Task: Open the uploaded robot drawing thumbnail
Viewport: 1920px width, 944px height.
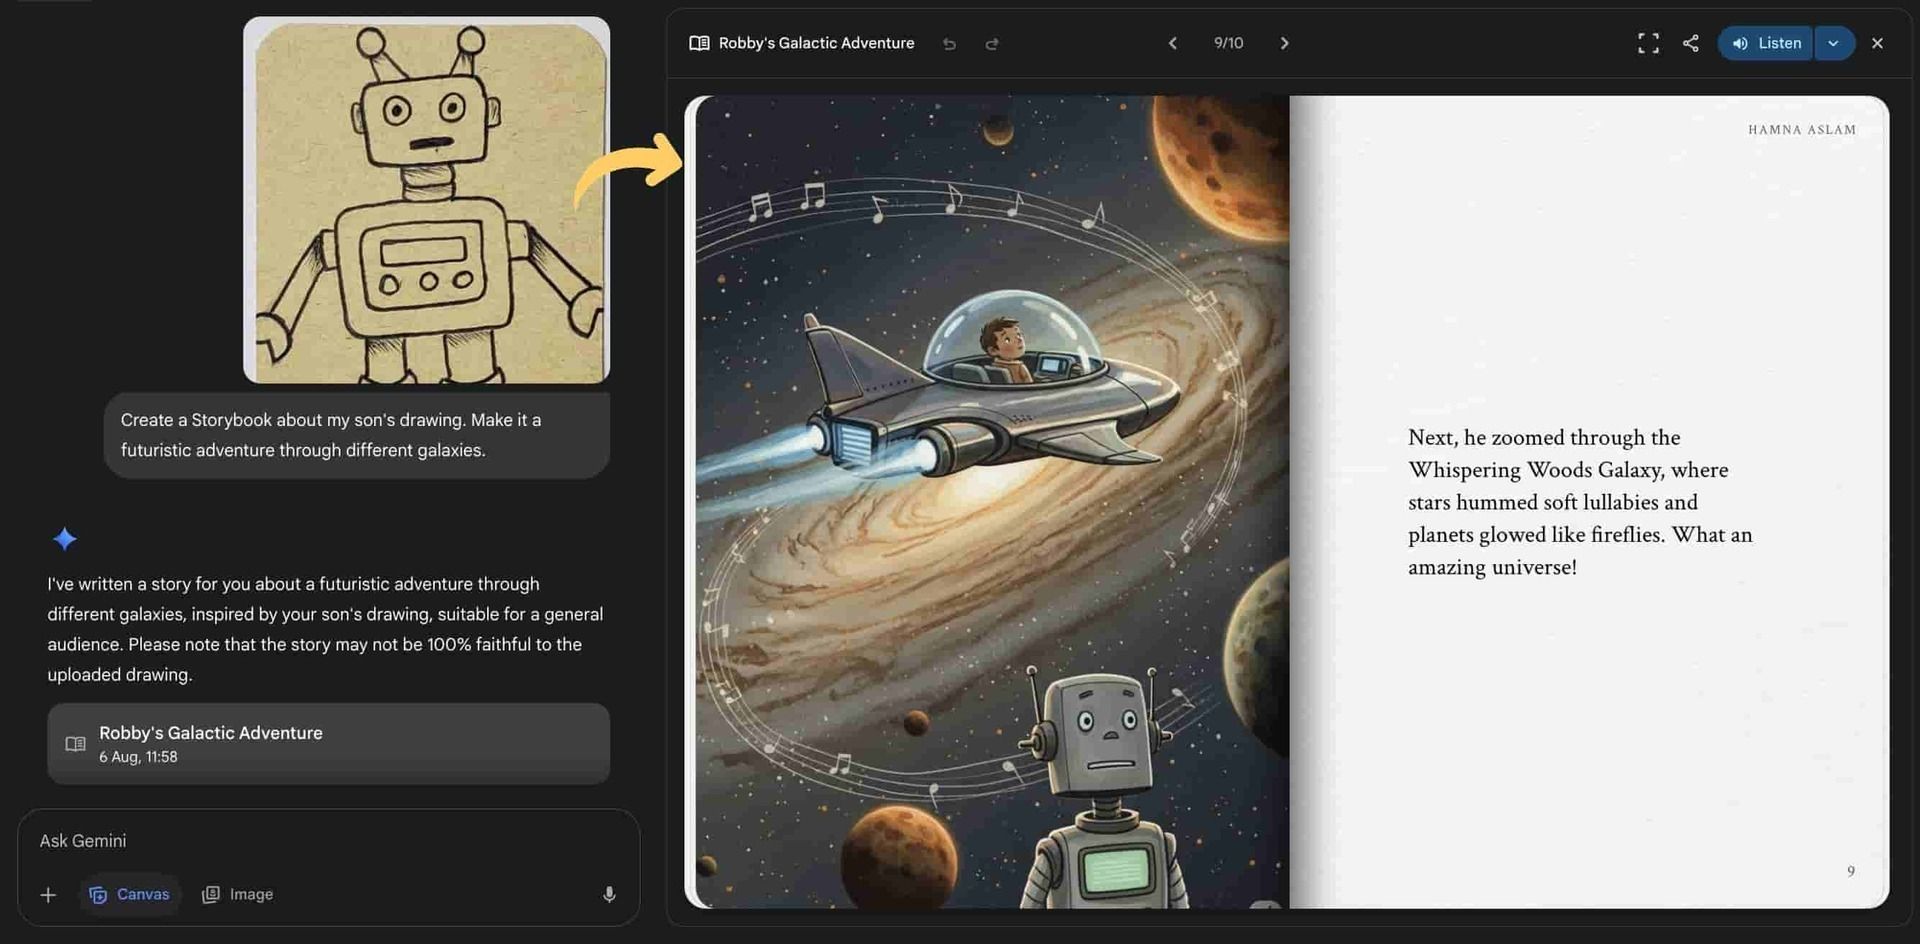Action: coord(426,200)
